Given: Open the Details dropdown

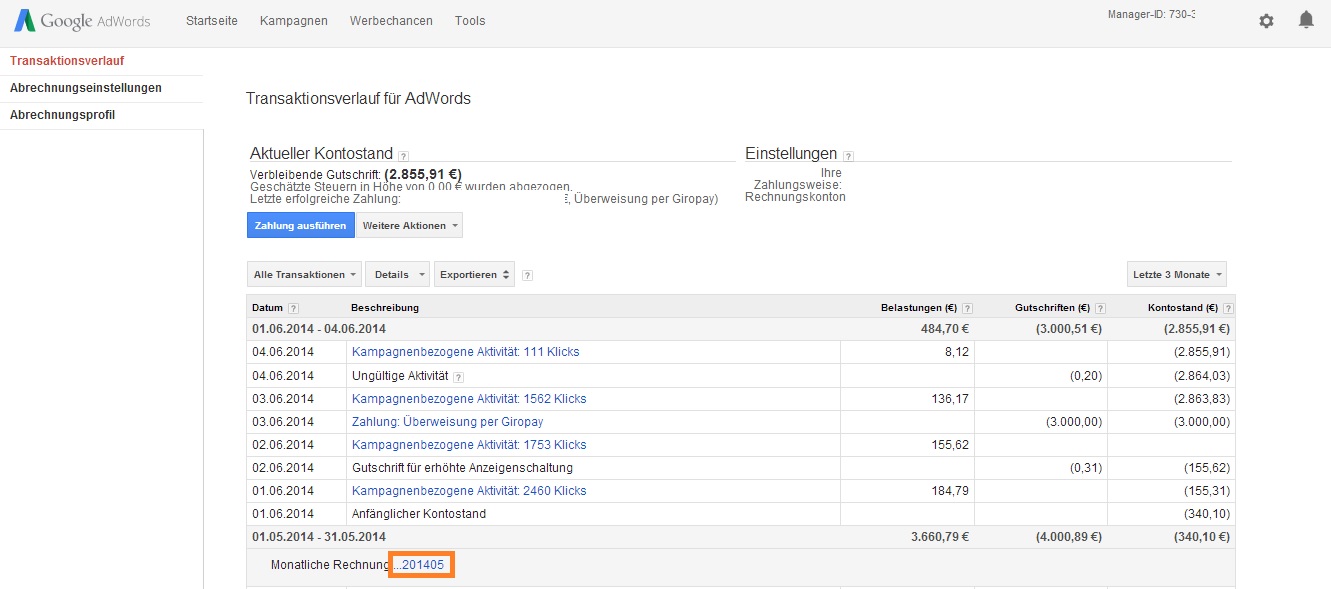Looking at the screenshot, I should pos(398,274).
